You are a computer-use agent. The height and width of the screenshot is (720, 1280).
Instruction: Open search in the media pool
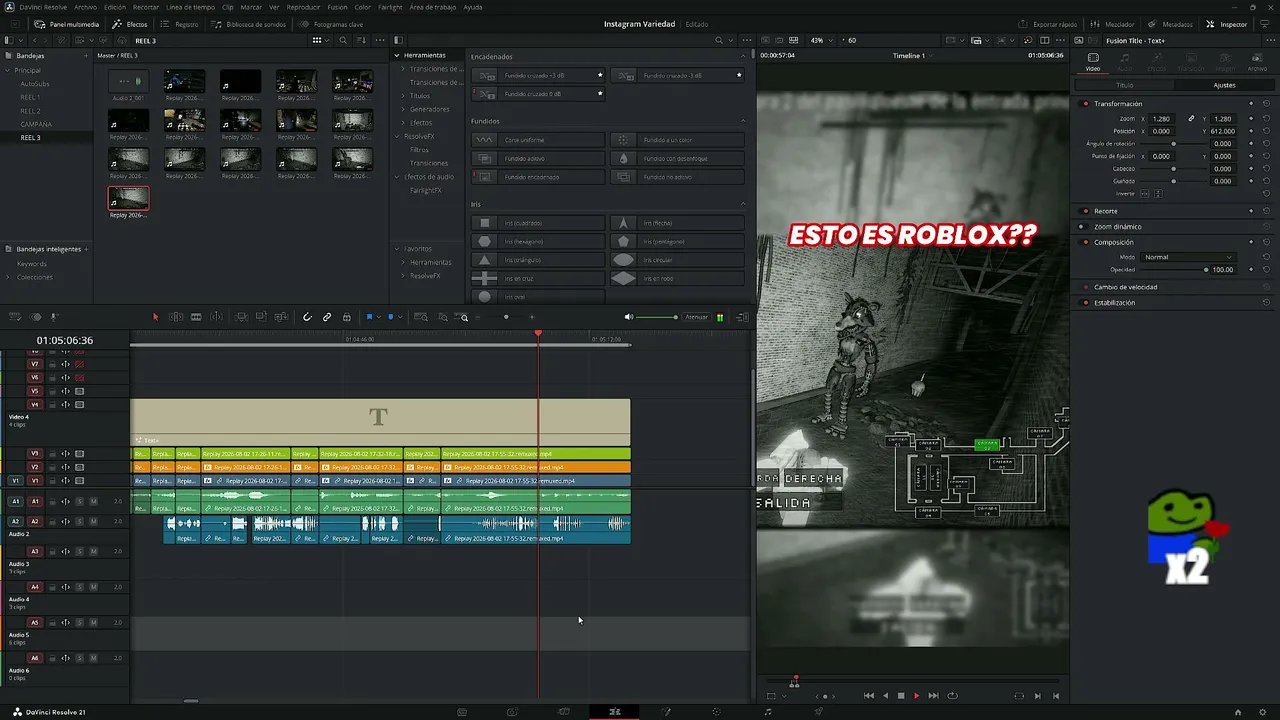pos(343,41)
